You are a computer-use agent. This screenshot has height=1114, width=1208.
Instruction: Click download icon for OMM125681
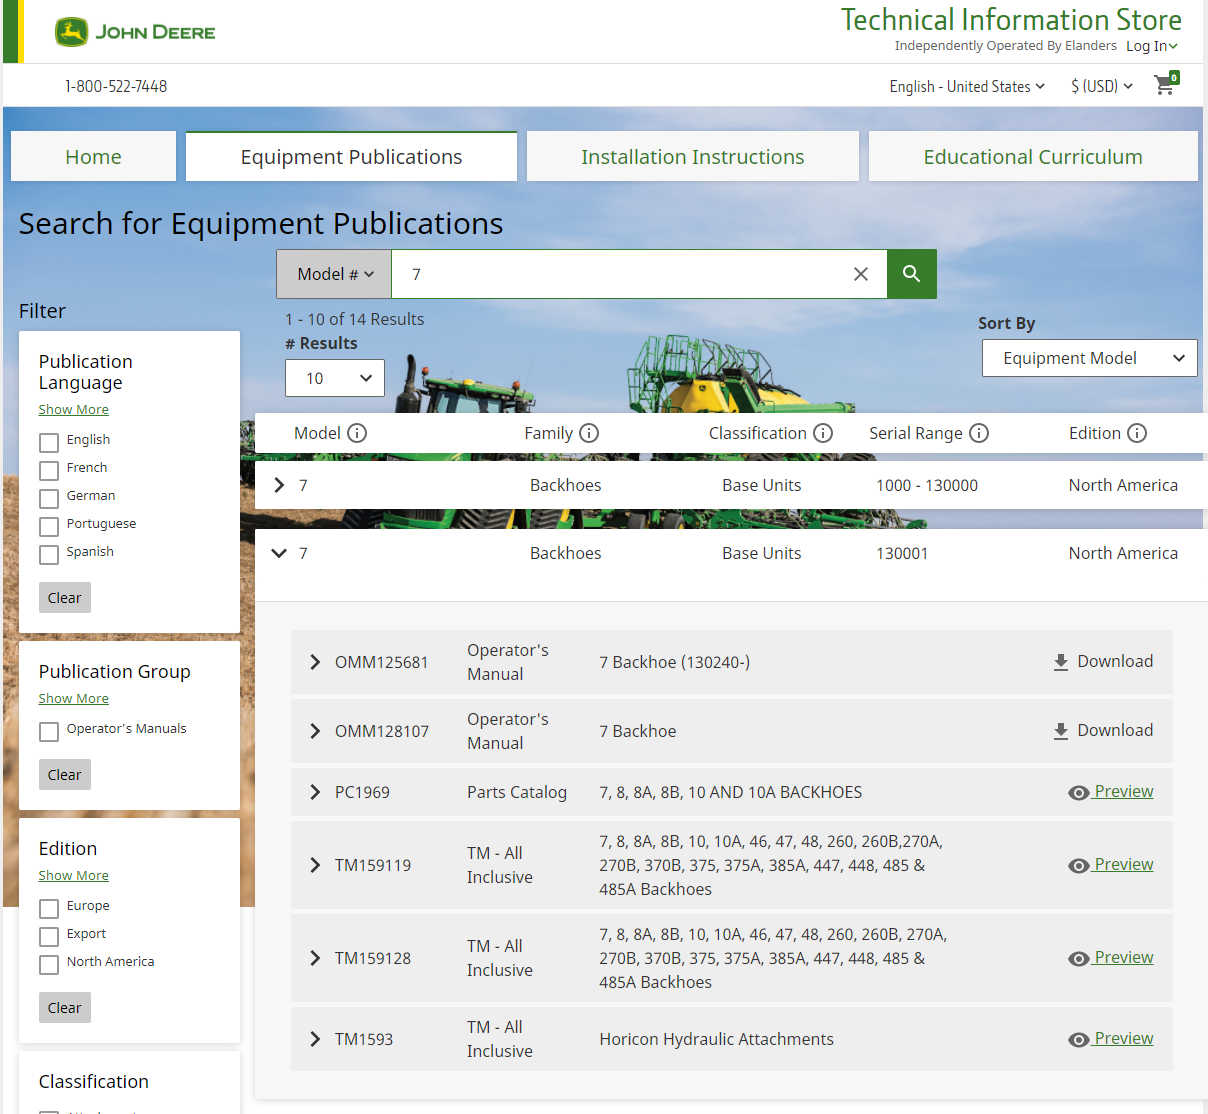1061,662
